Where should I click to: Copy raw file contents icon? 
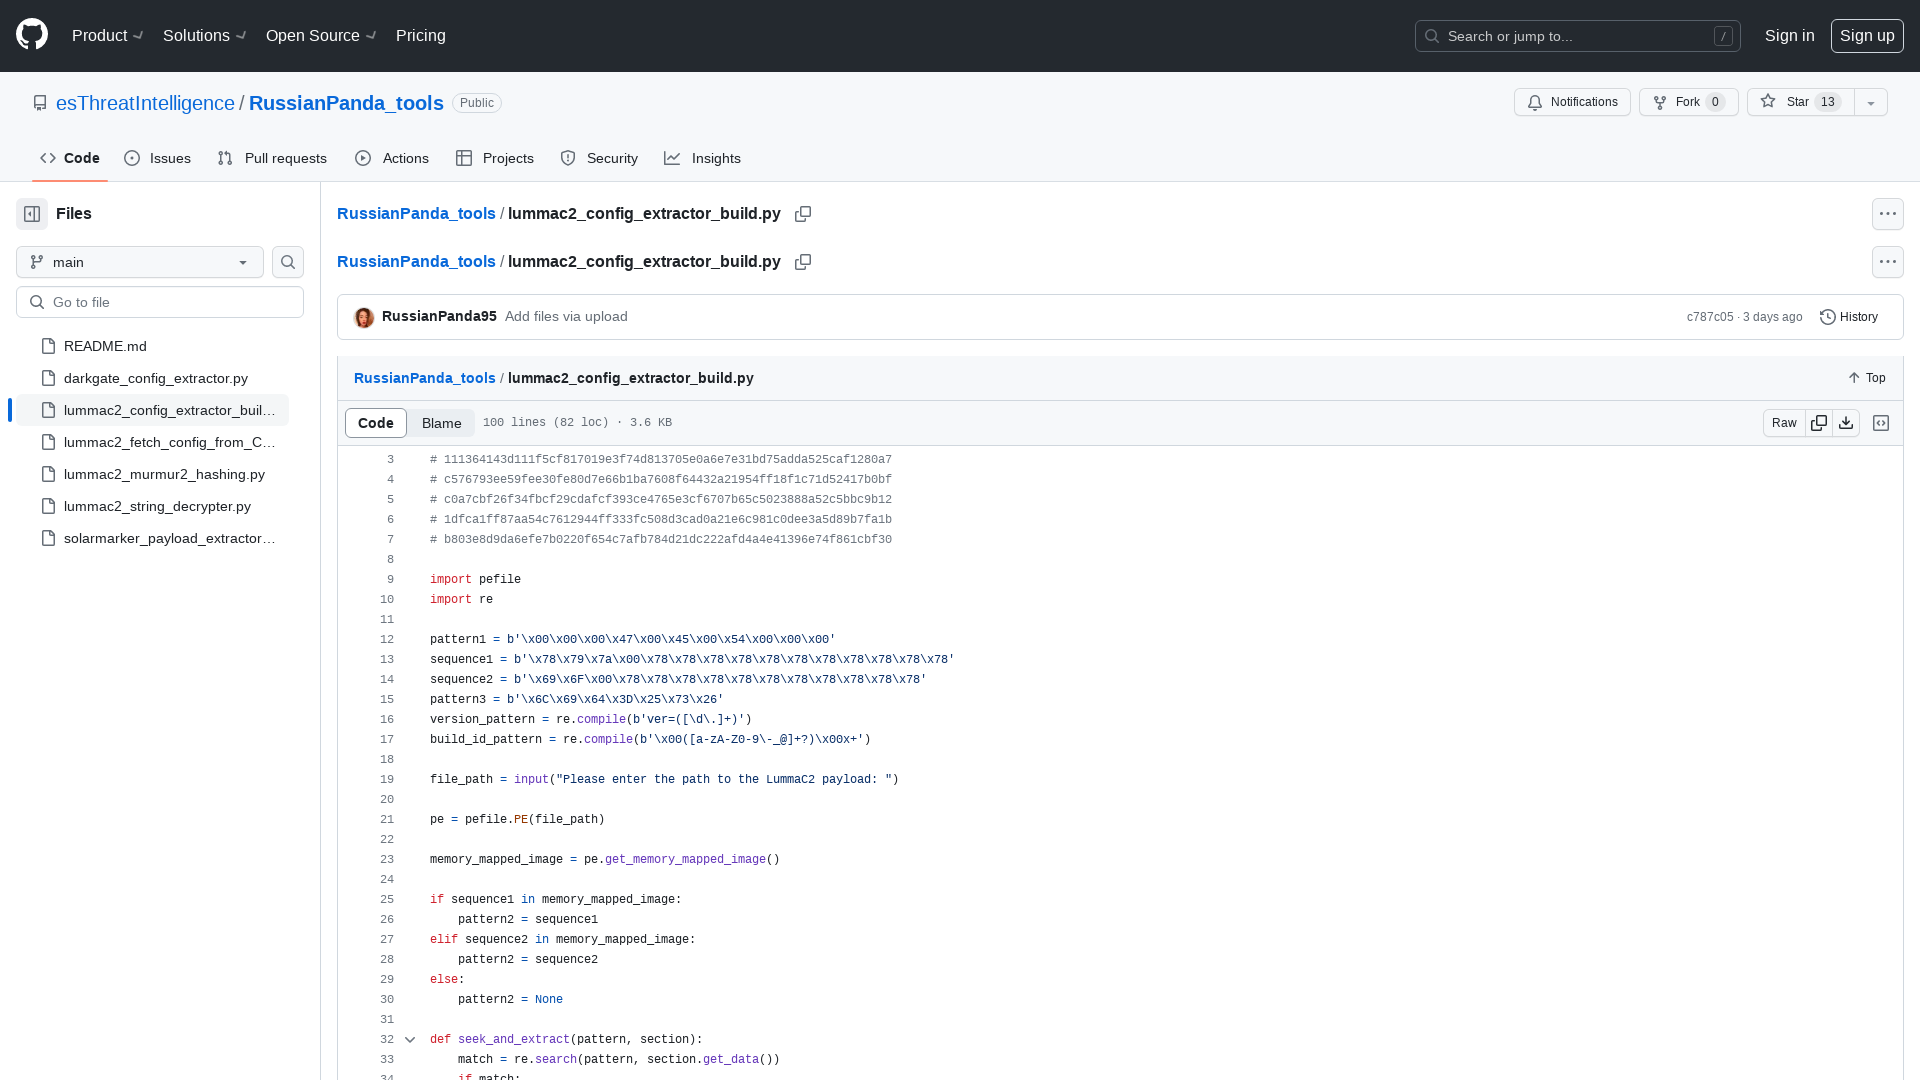(x=1819, y=423)
